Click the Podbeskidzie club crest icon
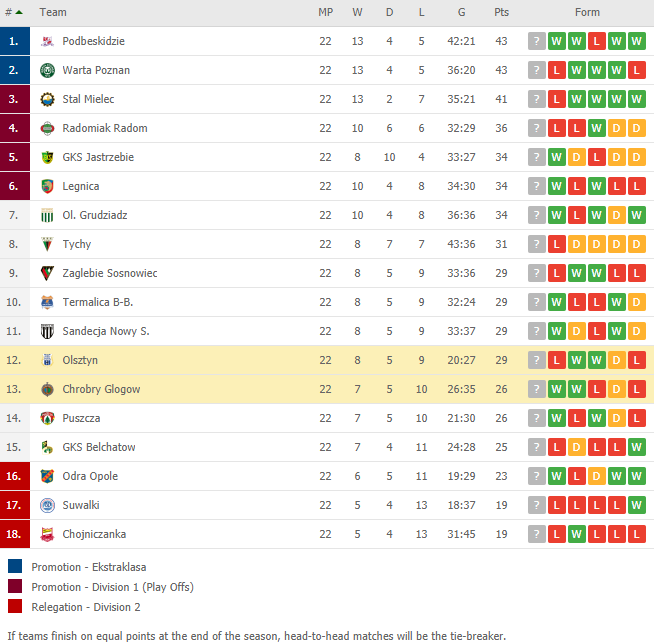The height and width of the screenshot is (643, 654). [x=47, y=41]
